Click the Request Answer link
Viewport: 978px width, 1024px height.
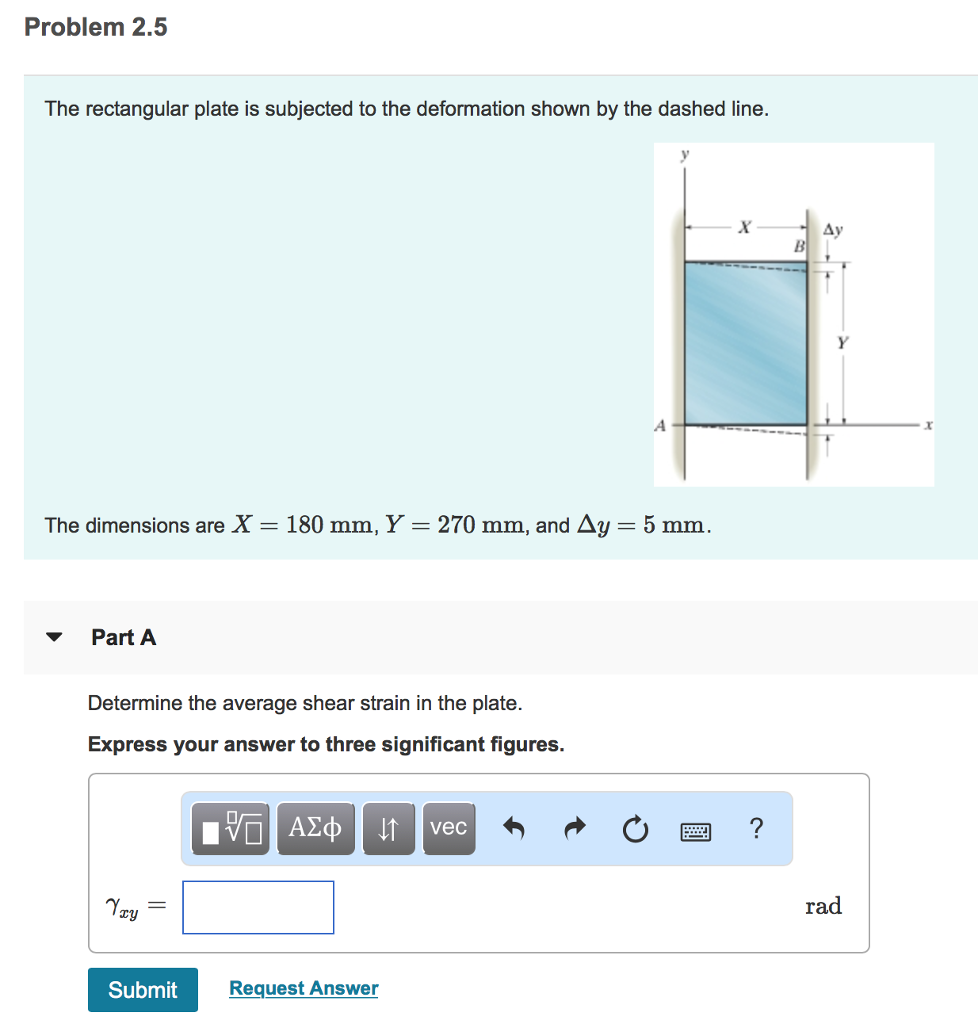303,988
